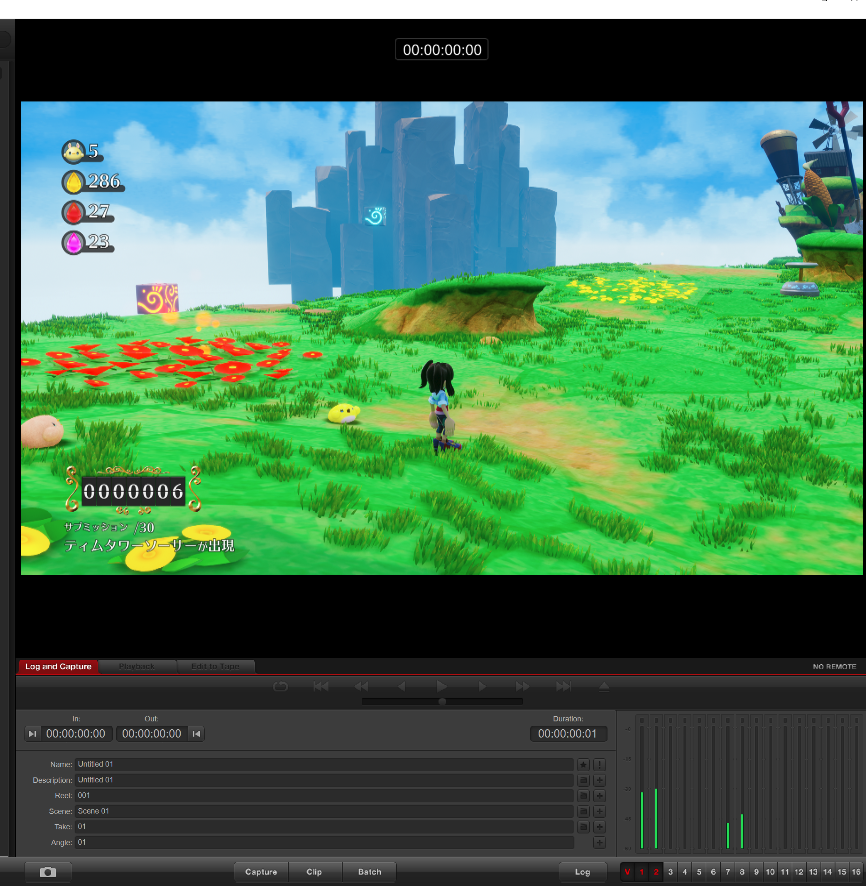866x886 pixels.
Task: Increment Scene with plus icon
Action: tap(599, 811)
